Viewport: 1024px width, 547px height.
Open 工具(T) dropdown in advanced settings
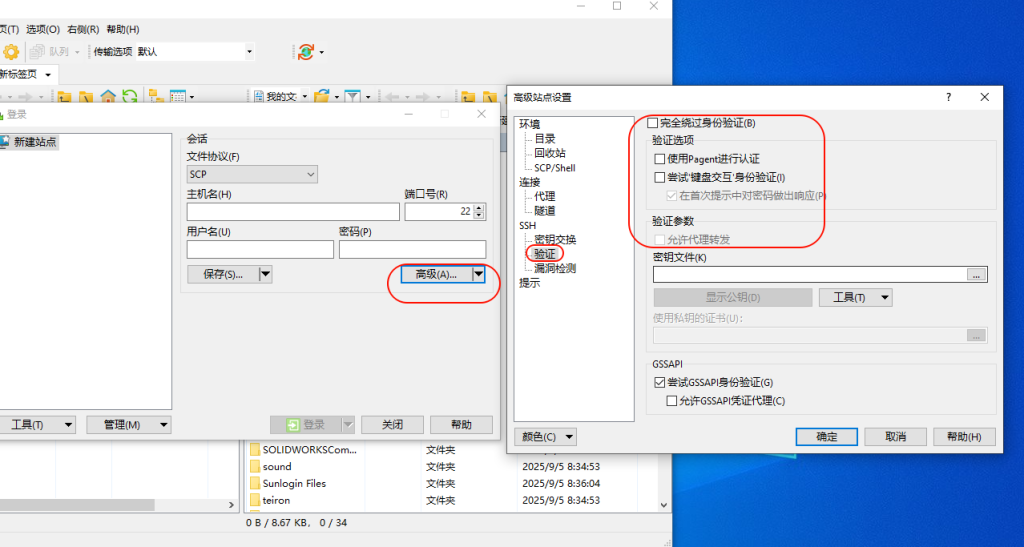pos(856,298)
